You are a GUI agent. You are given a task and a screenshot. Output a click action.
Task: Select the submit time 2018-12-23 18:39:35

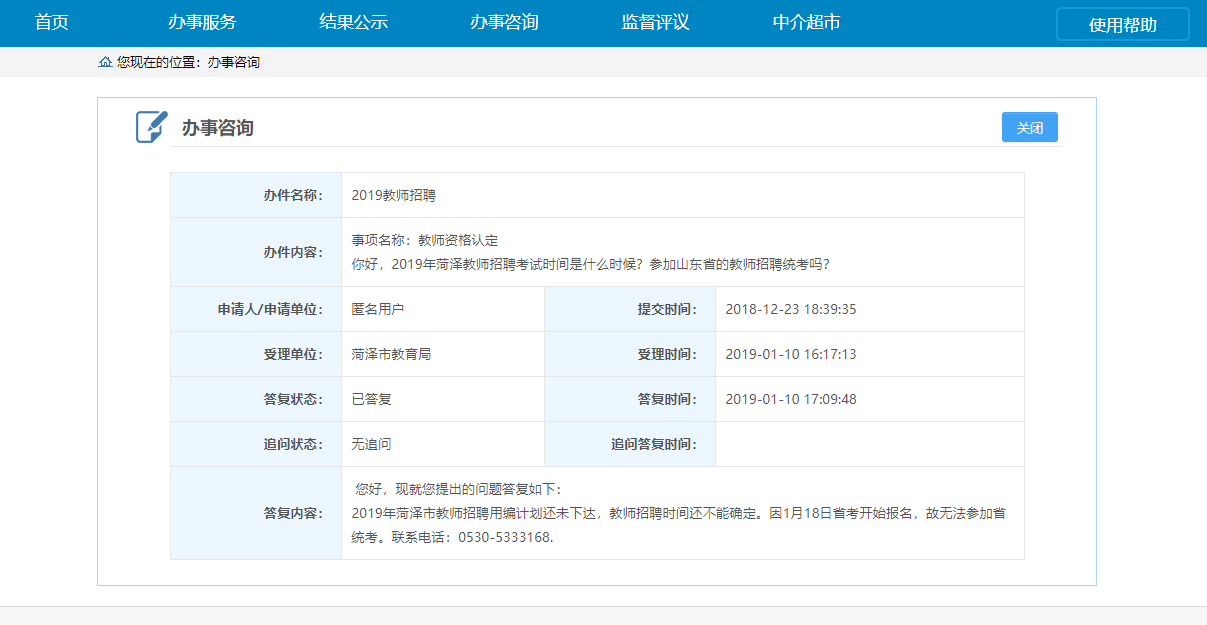(790, 309)
